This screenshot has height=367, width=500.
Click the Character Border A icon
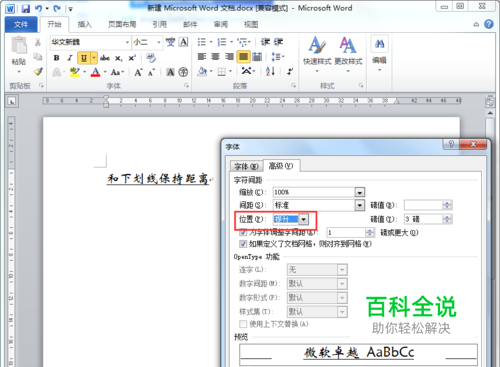(x=183, y=42)
